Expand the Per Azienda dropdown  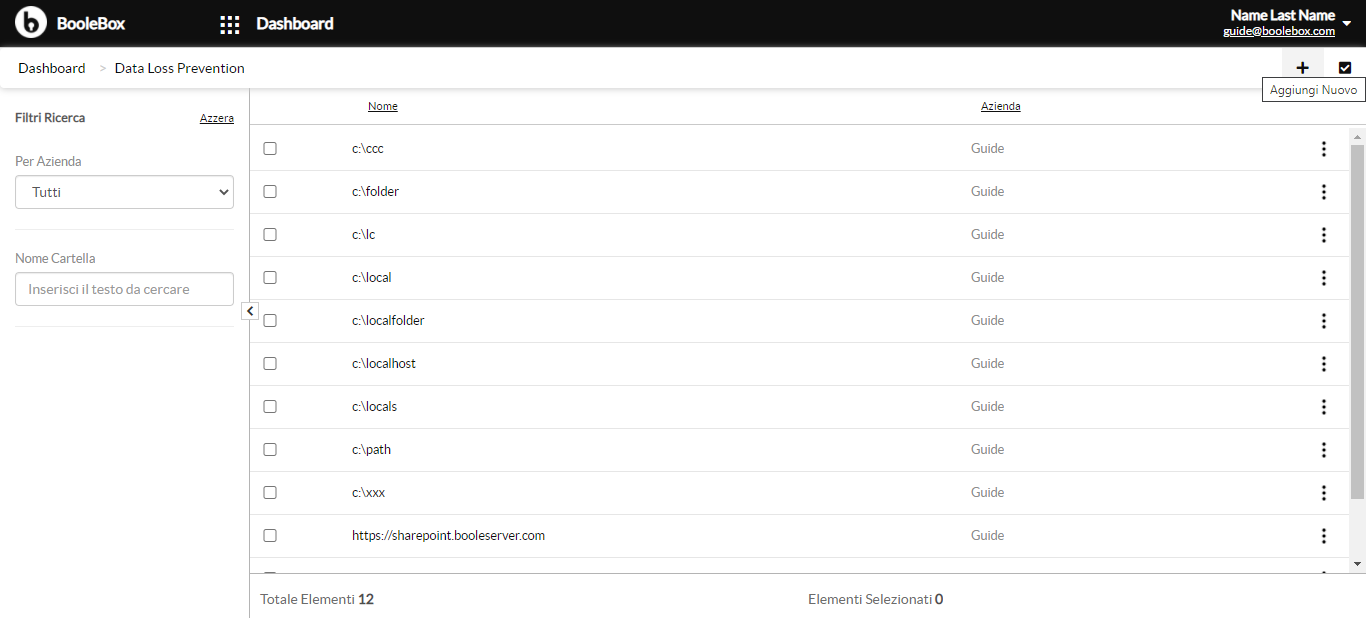tap(124, 192)
